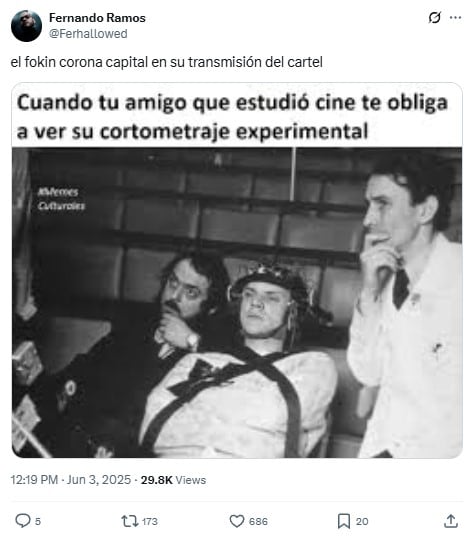Share the post via upload icon
The width and height of the screenshot is (476, 537).
tap(451, 521)
